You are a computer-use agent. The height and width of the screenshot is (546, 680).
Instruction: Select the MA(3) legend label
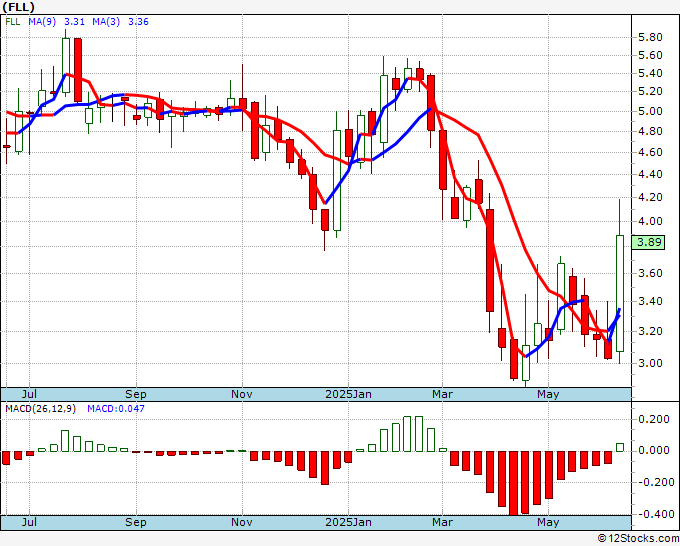[x=106, y=22]
